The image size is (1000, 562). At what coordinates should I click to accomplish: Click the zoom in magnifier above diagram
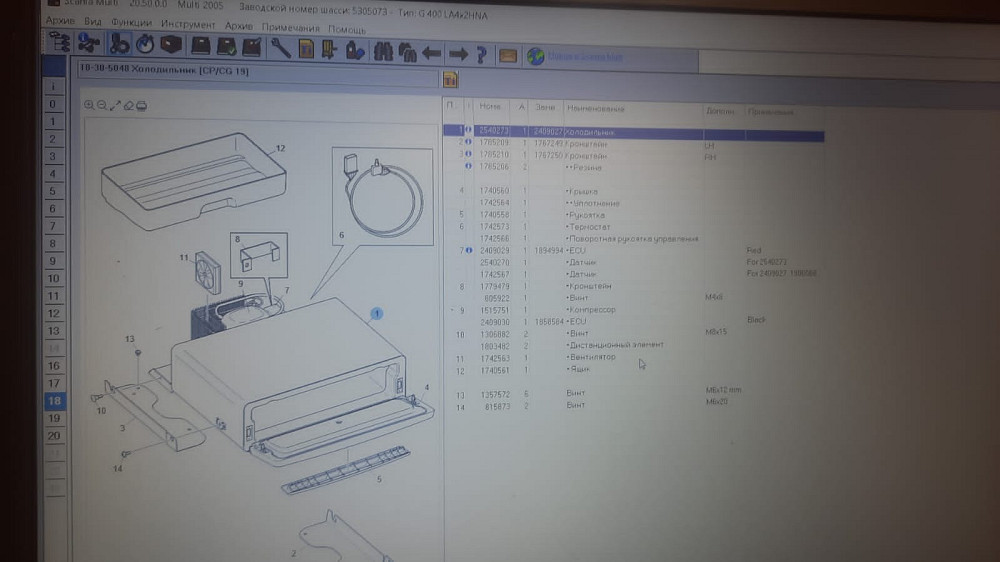point(89,105)
